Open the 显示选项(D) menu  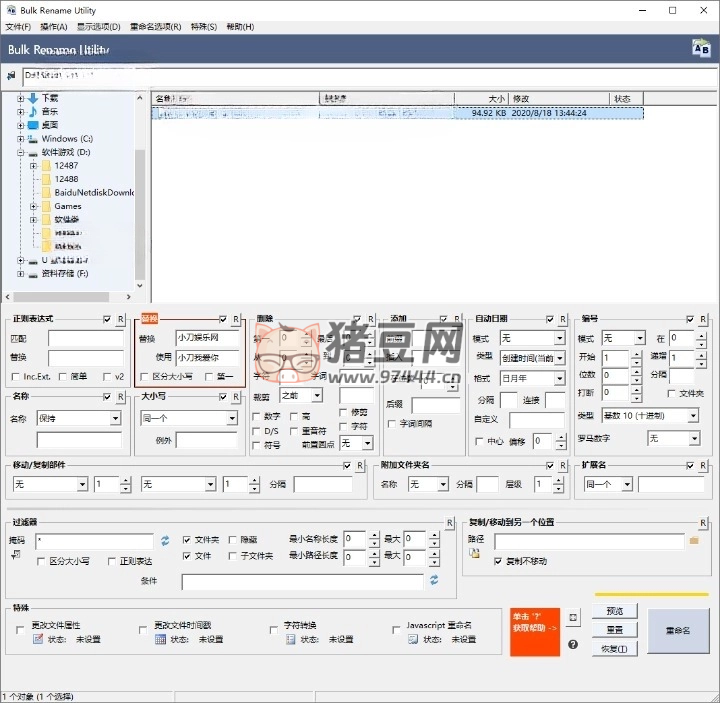click(98, 27)
